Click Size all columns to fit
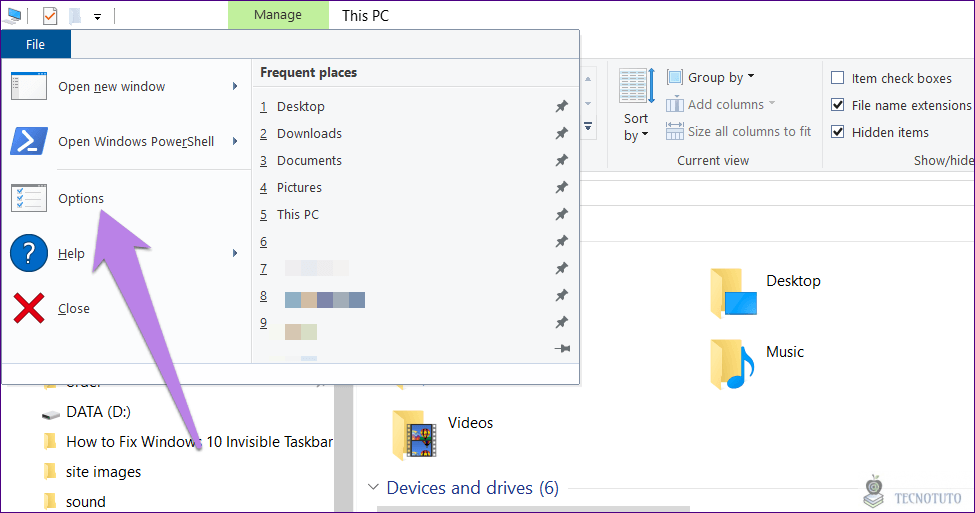The image size is (975, 513). (x=738, y=131)
